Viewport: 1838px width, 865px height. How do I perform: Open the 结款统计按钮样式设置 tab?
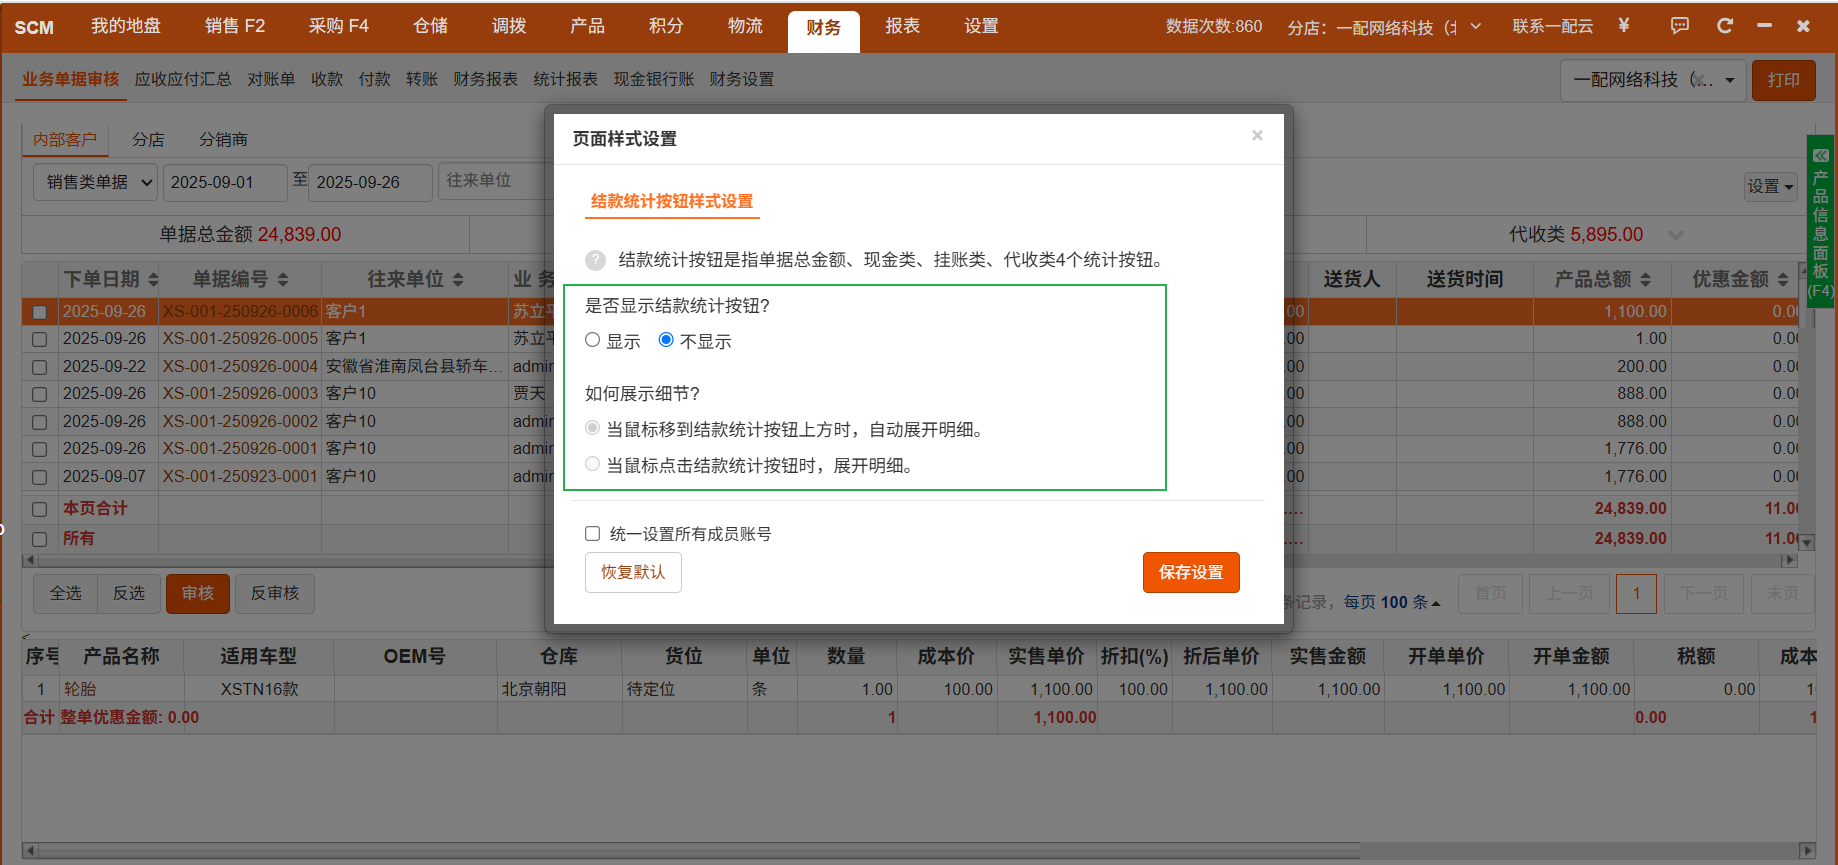click(672, 201)
